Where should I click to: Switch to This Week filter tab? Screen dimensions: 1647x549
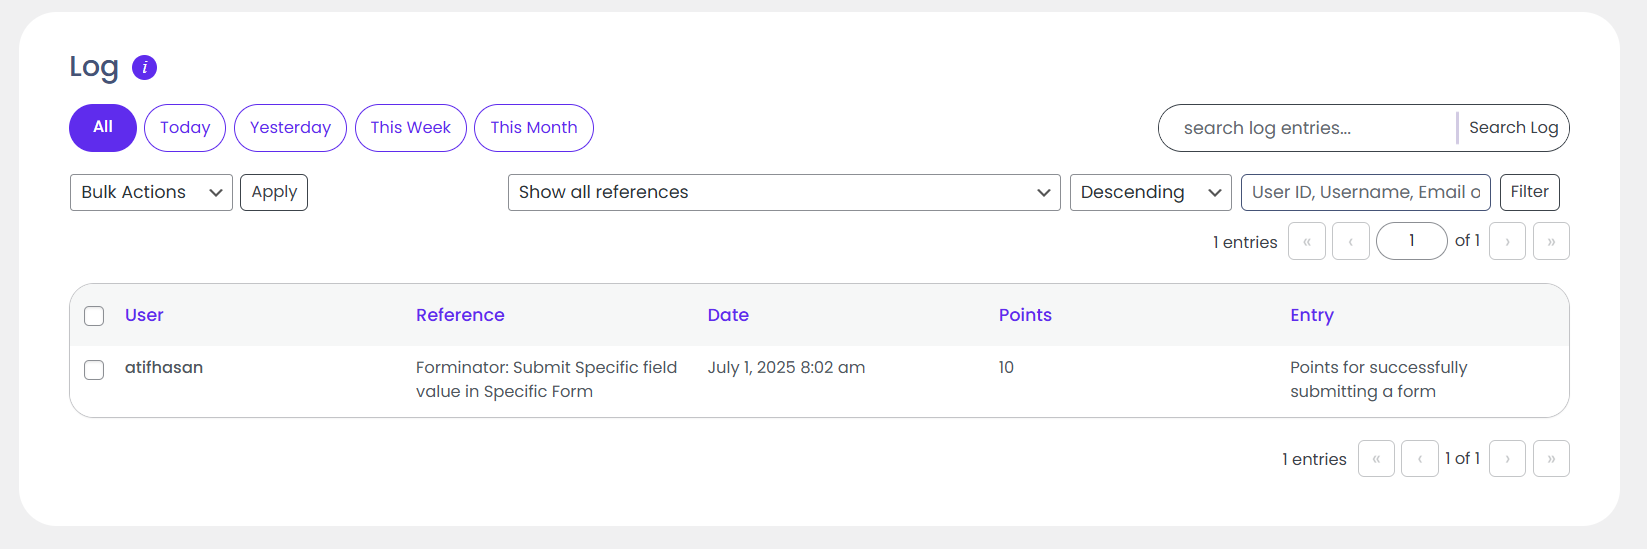[x=410, y=128]
